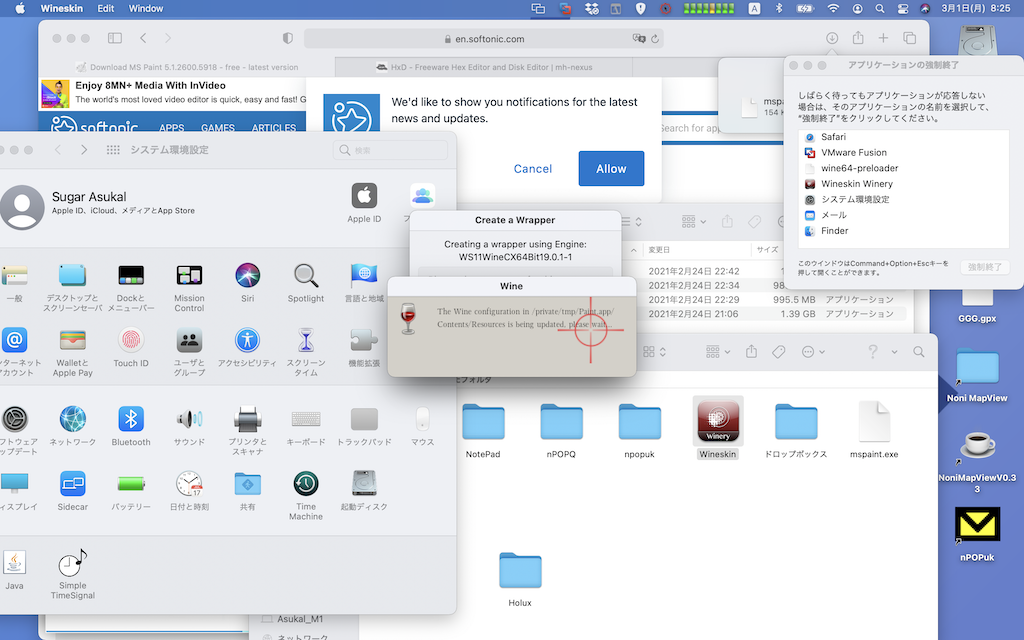Open the more actions ellipsis menu in Finder
This screenshot has height=640, width=1024.
click(809, 352)
